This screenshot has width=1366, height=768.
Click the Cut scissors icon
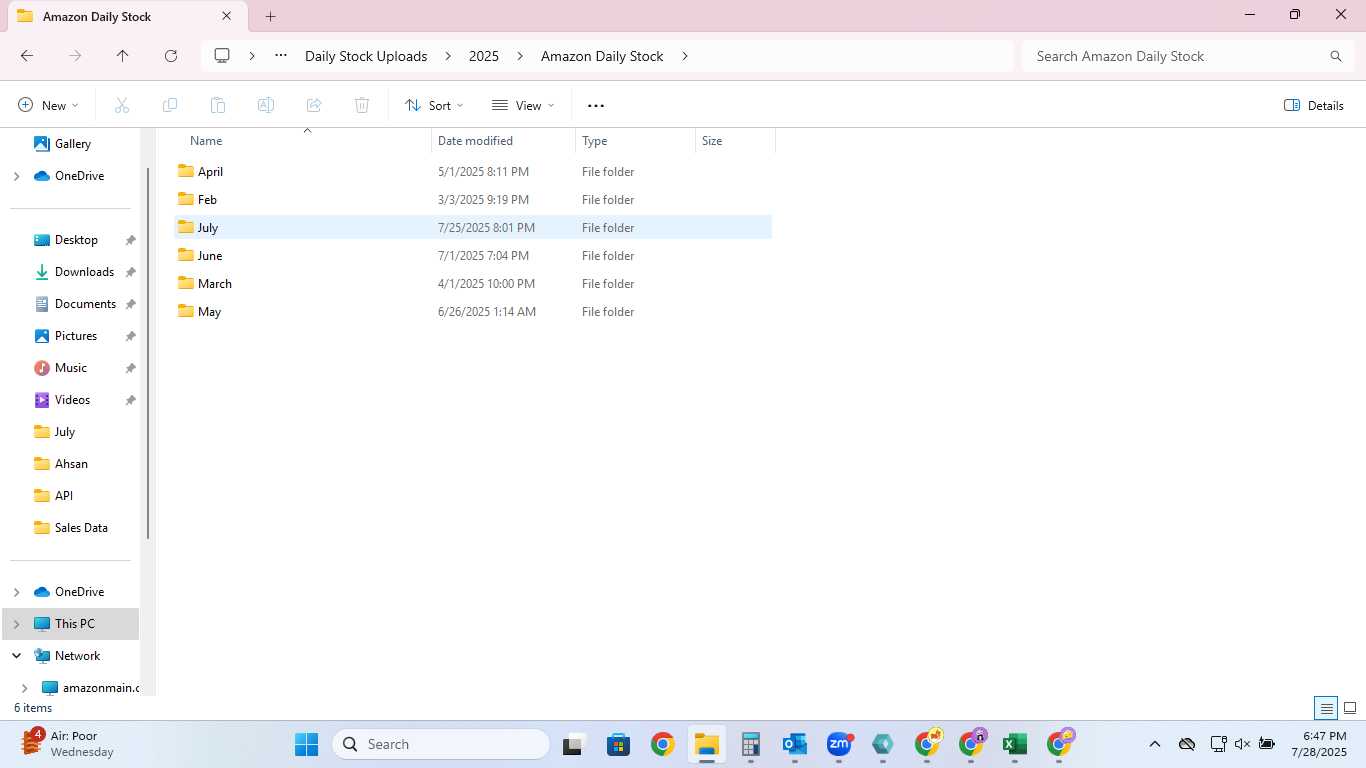[x=122, y=105]
